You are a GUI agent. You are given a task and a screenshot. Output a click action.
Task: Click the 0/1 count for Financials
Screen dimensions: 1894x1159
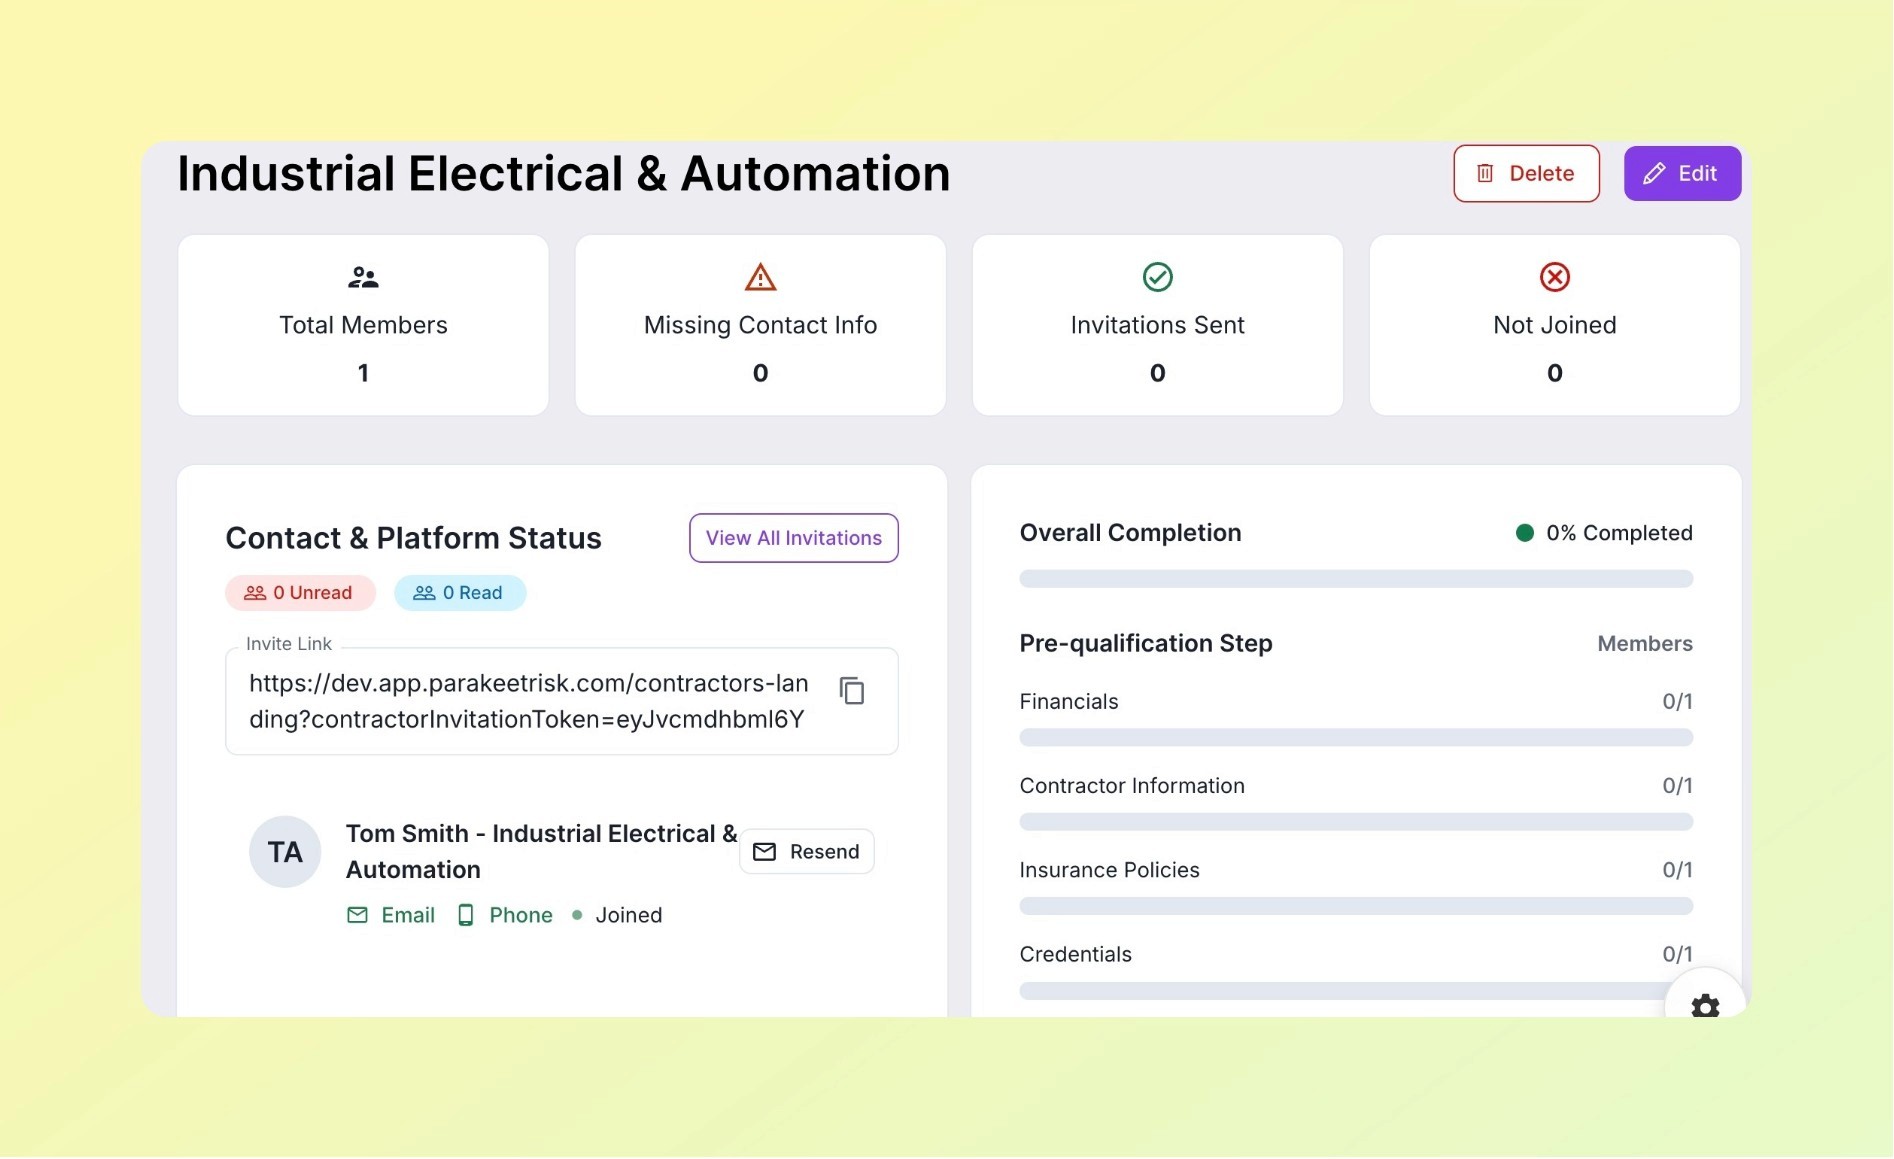click(x=1677, y=701)
